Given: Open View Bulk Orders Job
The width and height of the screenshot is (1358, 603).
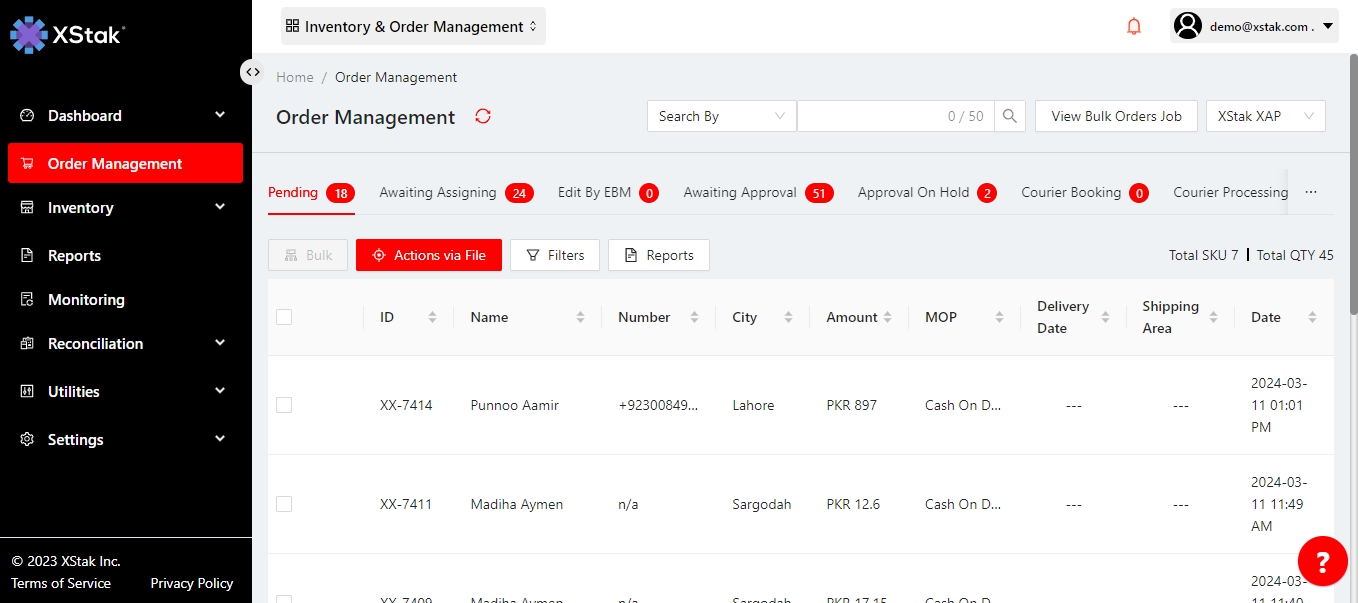Looking at the screenshot, I should click(x=1116, y=116).
